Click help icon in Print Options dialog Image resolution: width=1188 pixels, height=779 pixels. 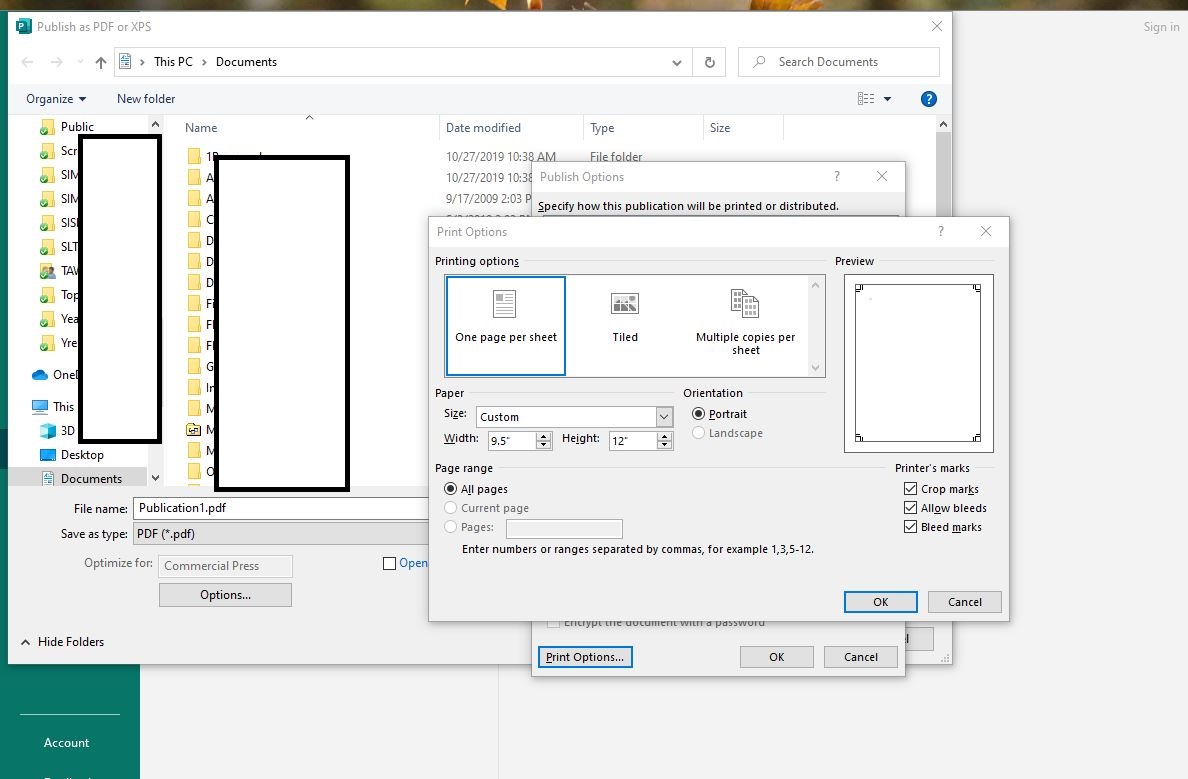[x=941, y=231]
